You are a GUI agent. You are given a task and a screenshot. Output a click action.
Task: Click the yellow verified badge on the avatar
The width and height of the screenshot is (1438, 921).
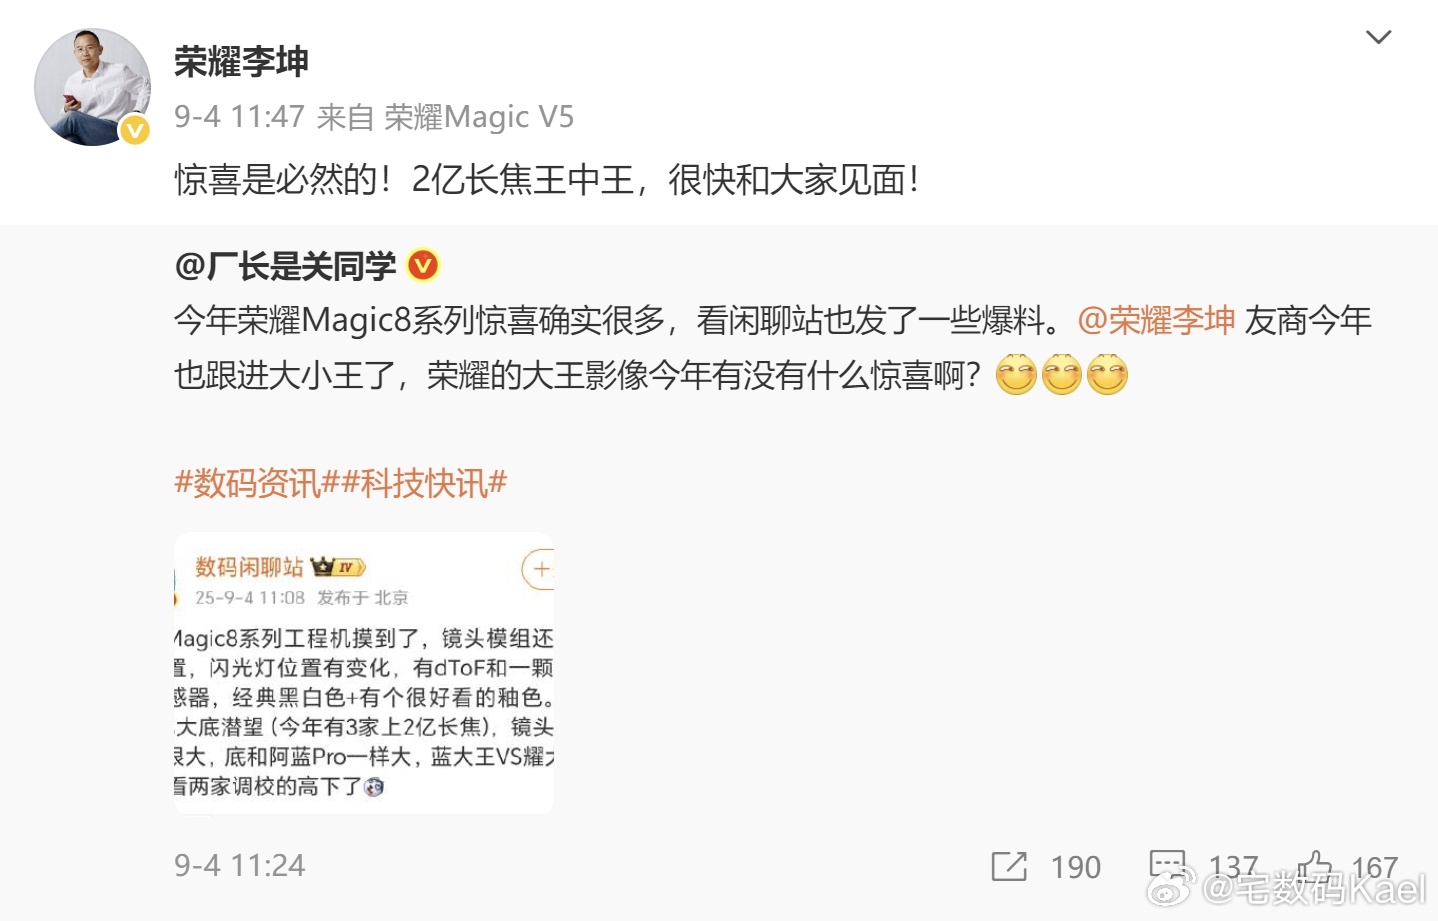[x=135, y=130]
